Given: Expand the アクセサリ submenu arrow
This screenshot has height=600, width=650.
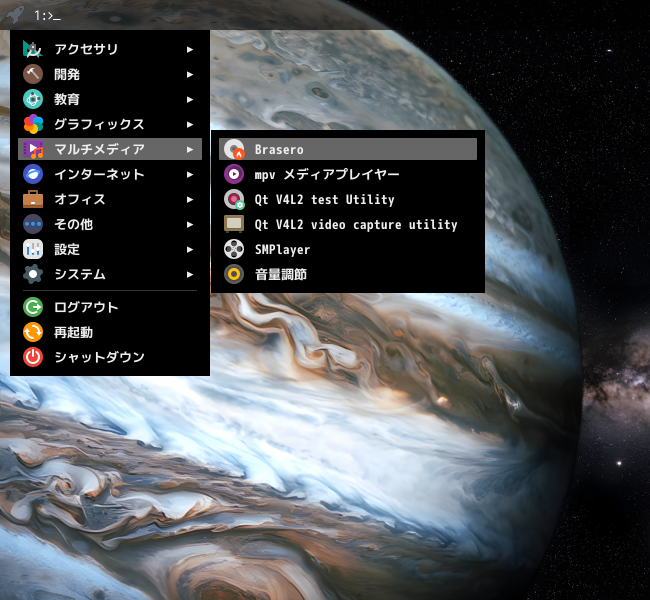Looking at the screenshot, I should (x=190, y=49).
